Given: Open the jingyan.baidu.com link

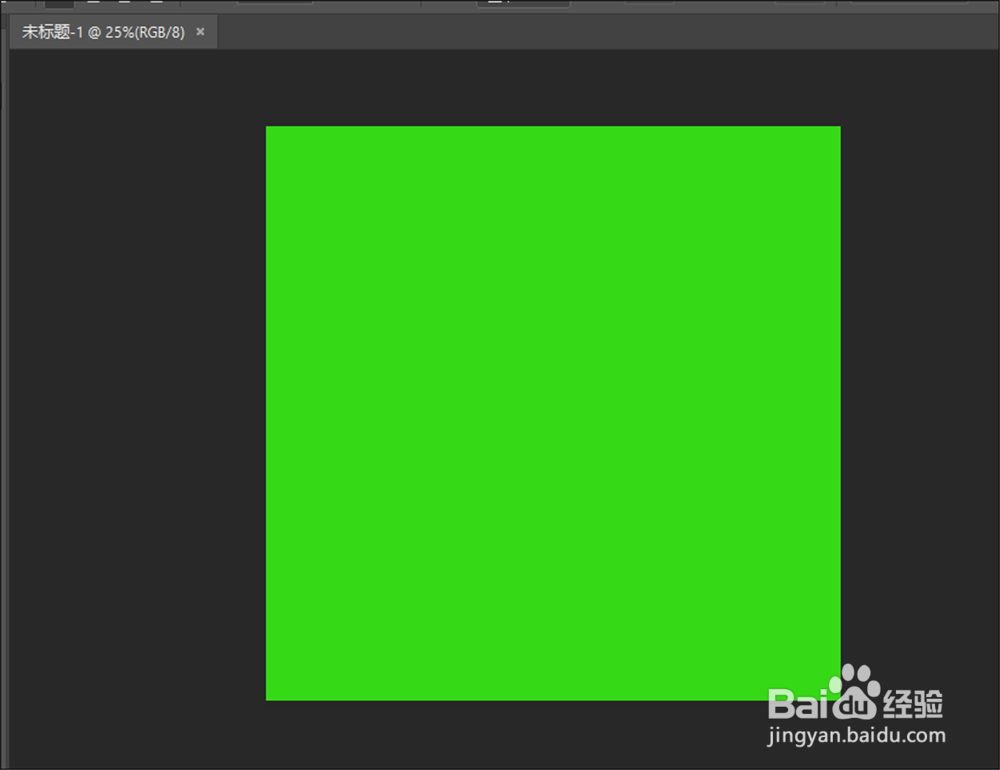Looking at the screenshot, I should pos(856,734).
